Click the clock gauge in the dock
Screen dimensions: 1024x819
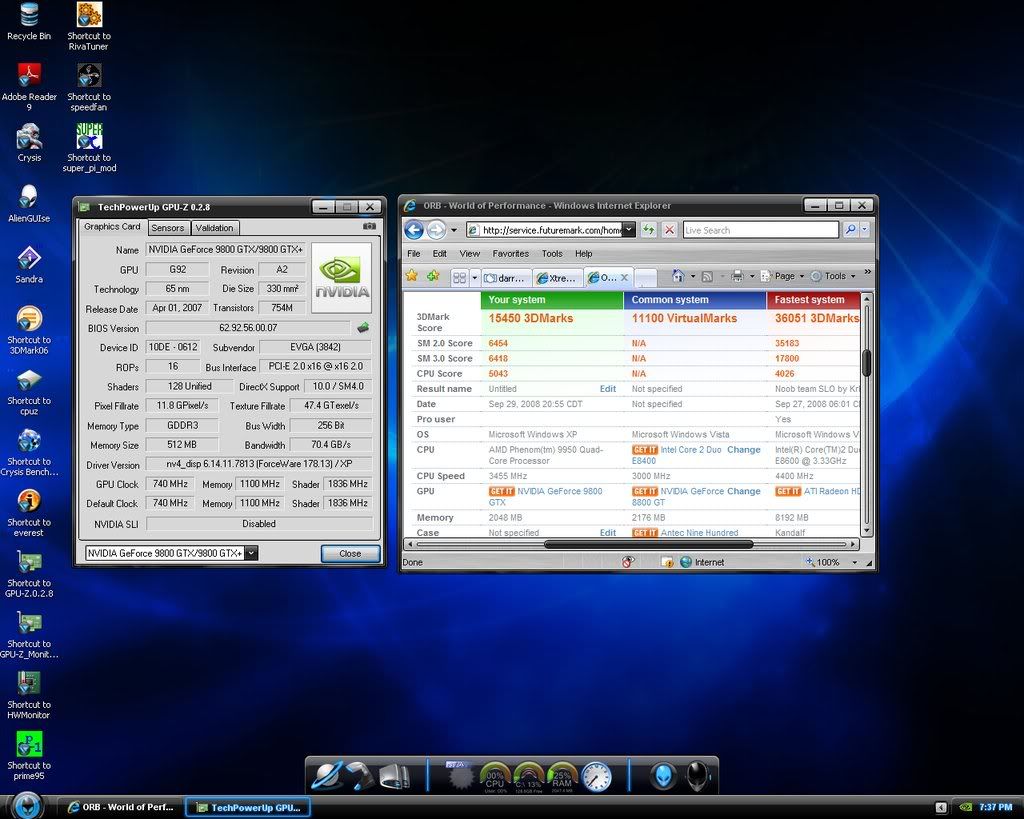(596, 777)
